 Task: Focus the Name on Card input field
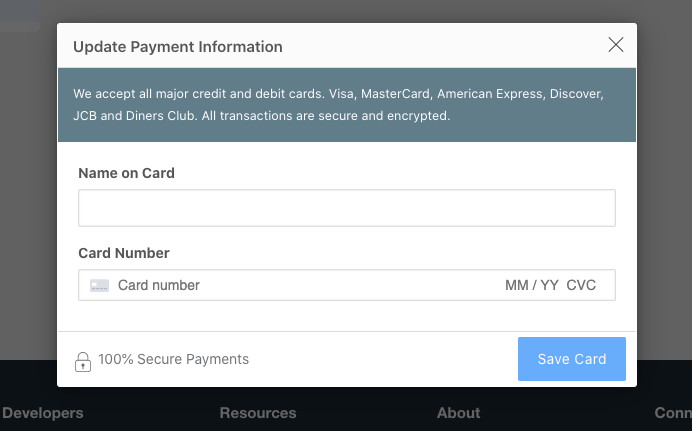tap(347, 208)
